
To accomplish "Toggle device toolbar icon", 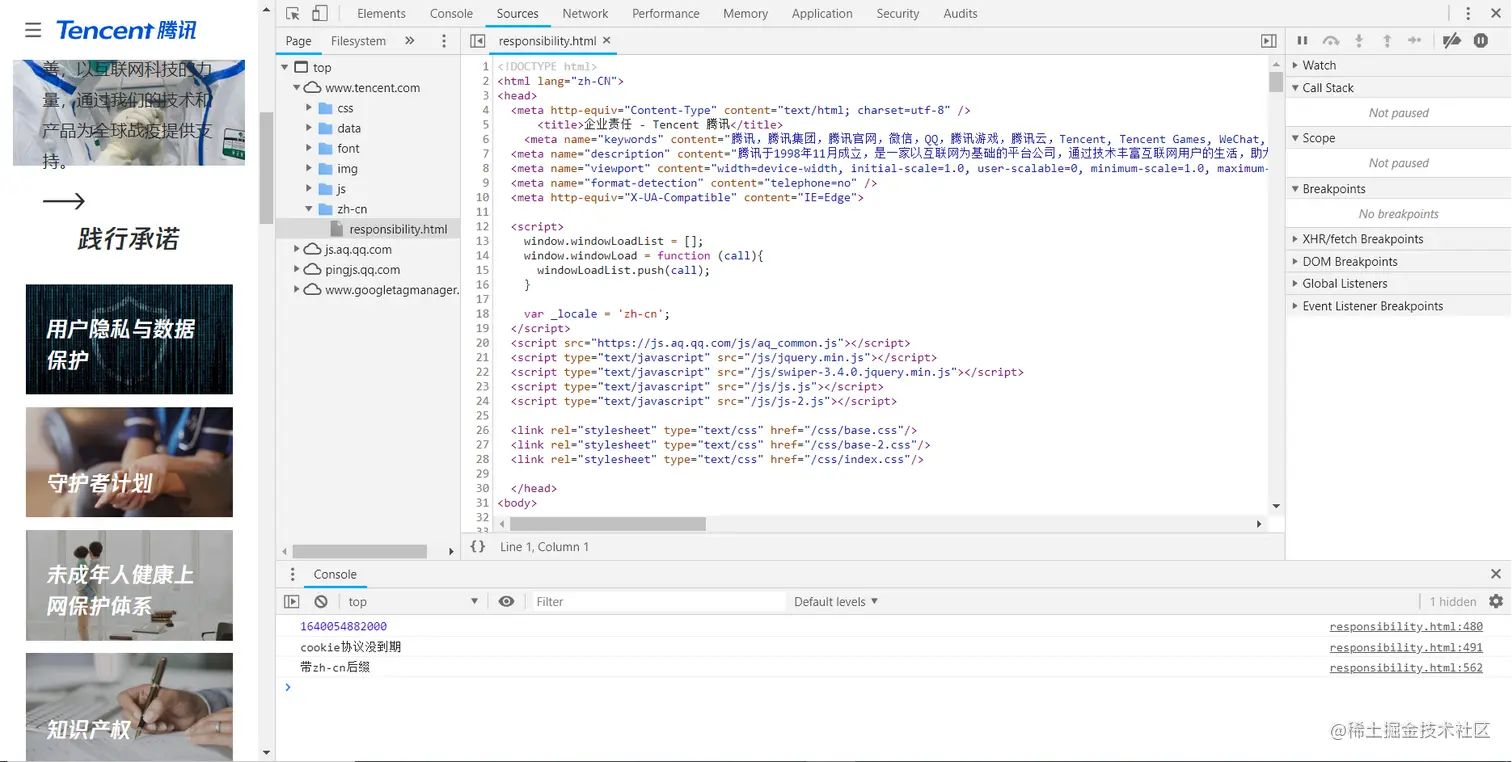I will point(320,14).
